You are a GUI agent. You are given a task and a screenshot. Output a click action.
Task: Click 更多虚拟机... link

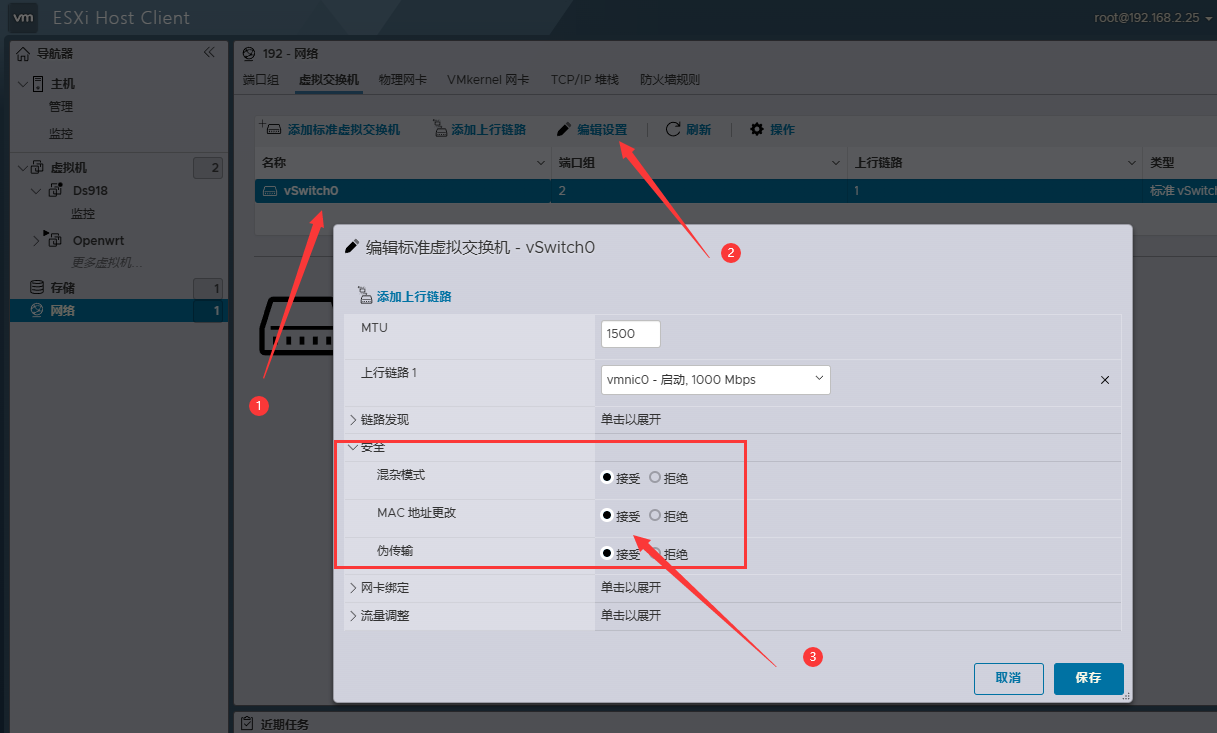[x=106, y=263]
